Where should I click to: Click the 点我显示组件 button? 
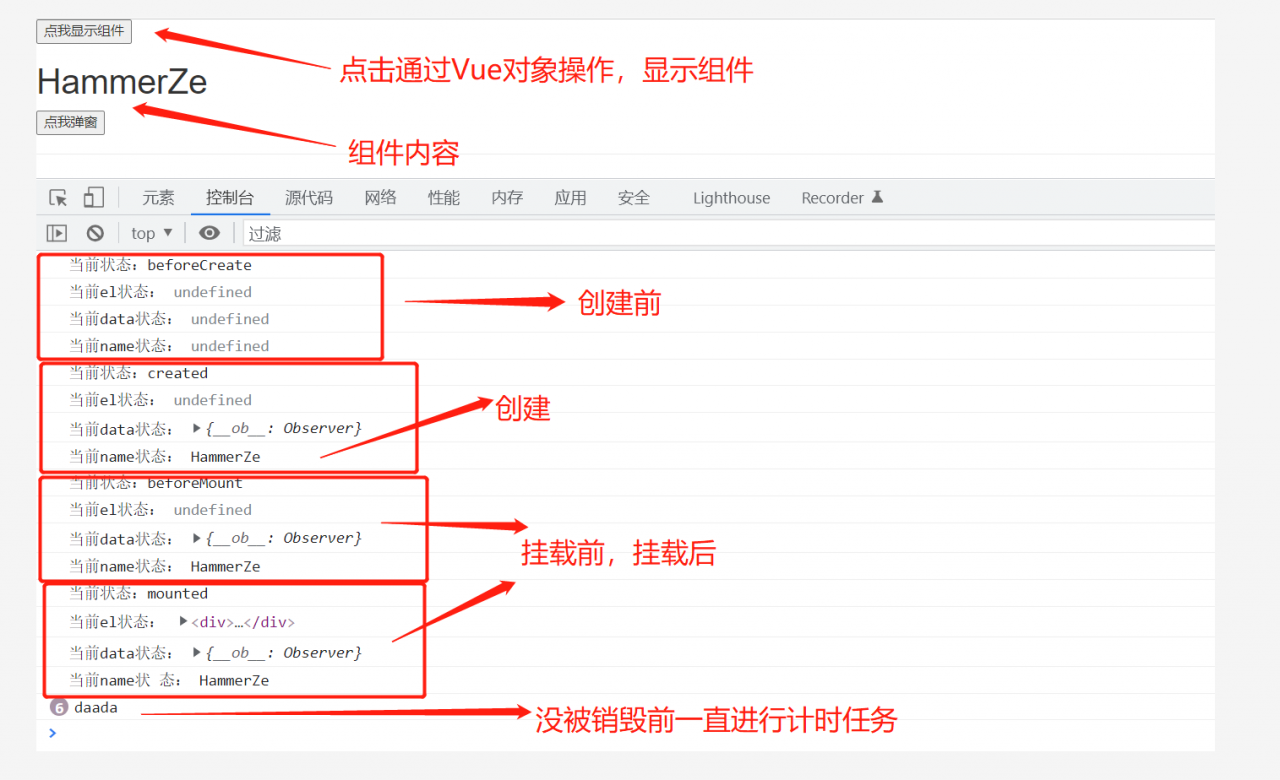click(84, 31)
